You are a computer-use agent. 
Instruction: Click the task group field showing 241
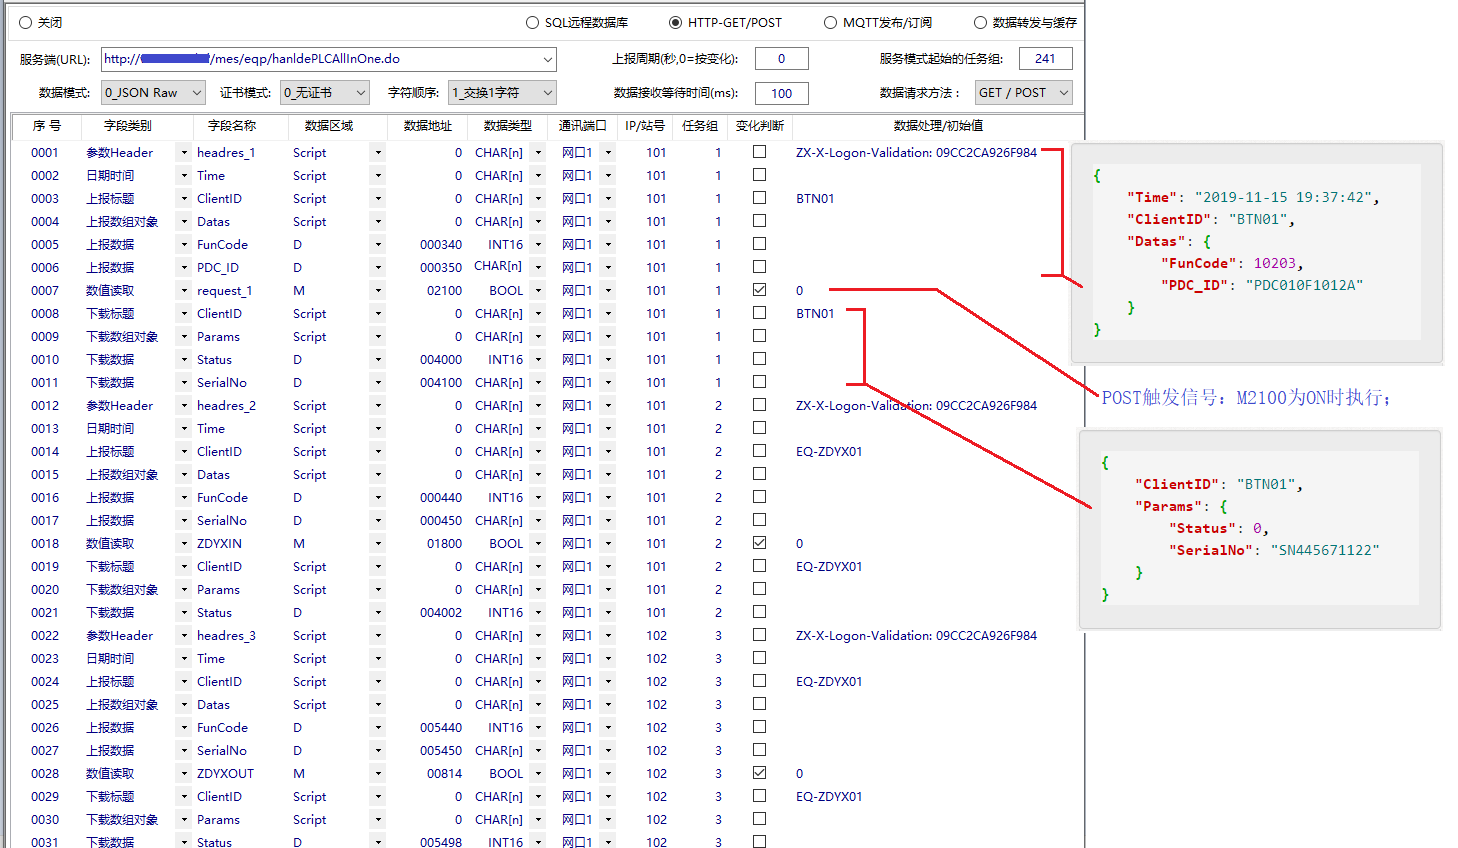1045,60
